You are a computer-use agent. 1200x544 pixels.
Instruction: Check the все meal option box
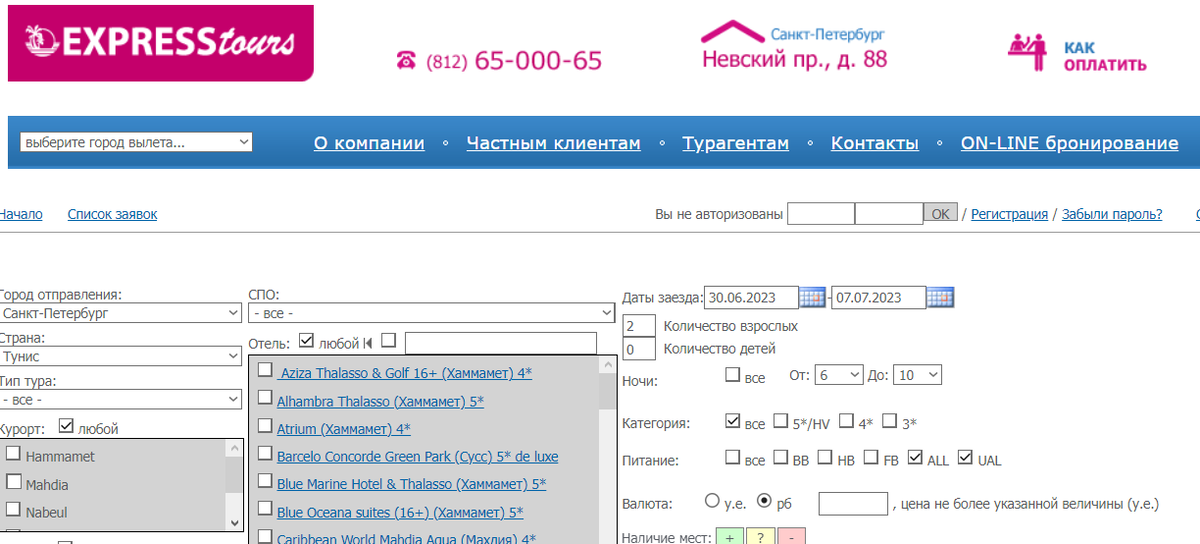click(x=733, y=458)
